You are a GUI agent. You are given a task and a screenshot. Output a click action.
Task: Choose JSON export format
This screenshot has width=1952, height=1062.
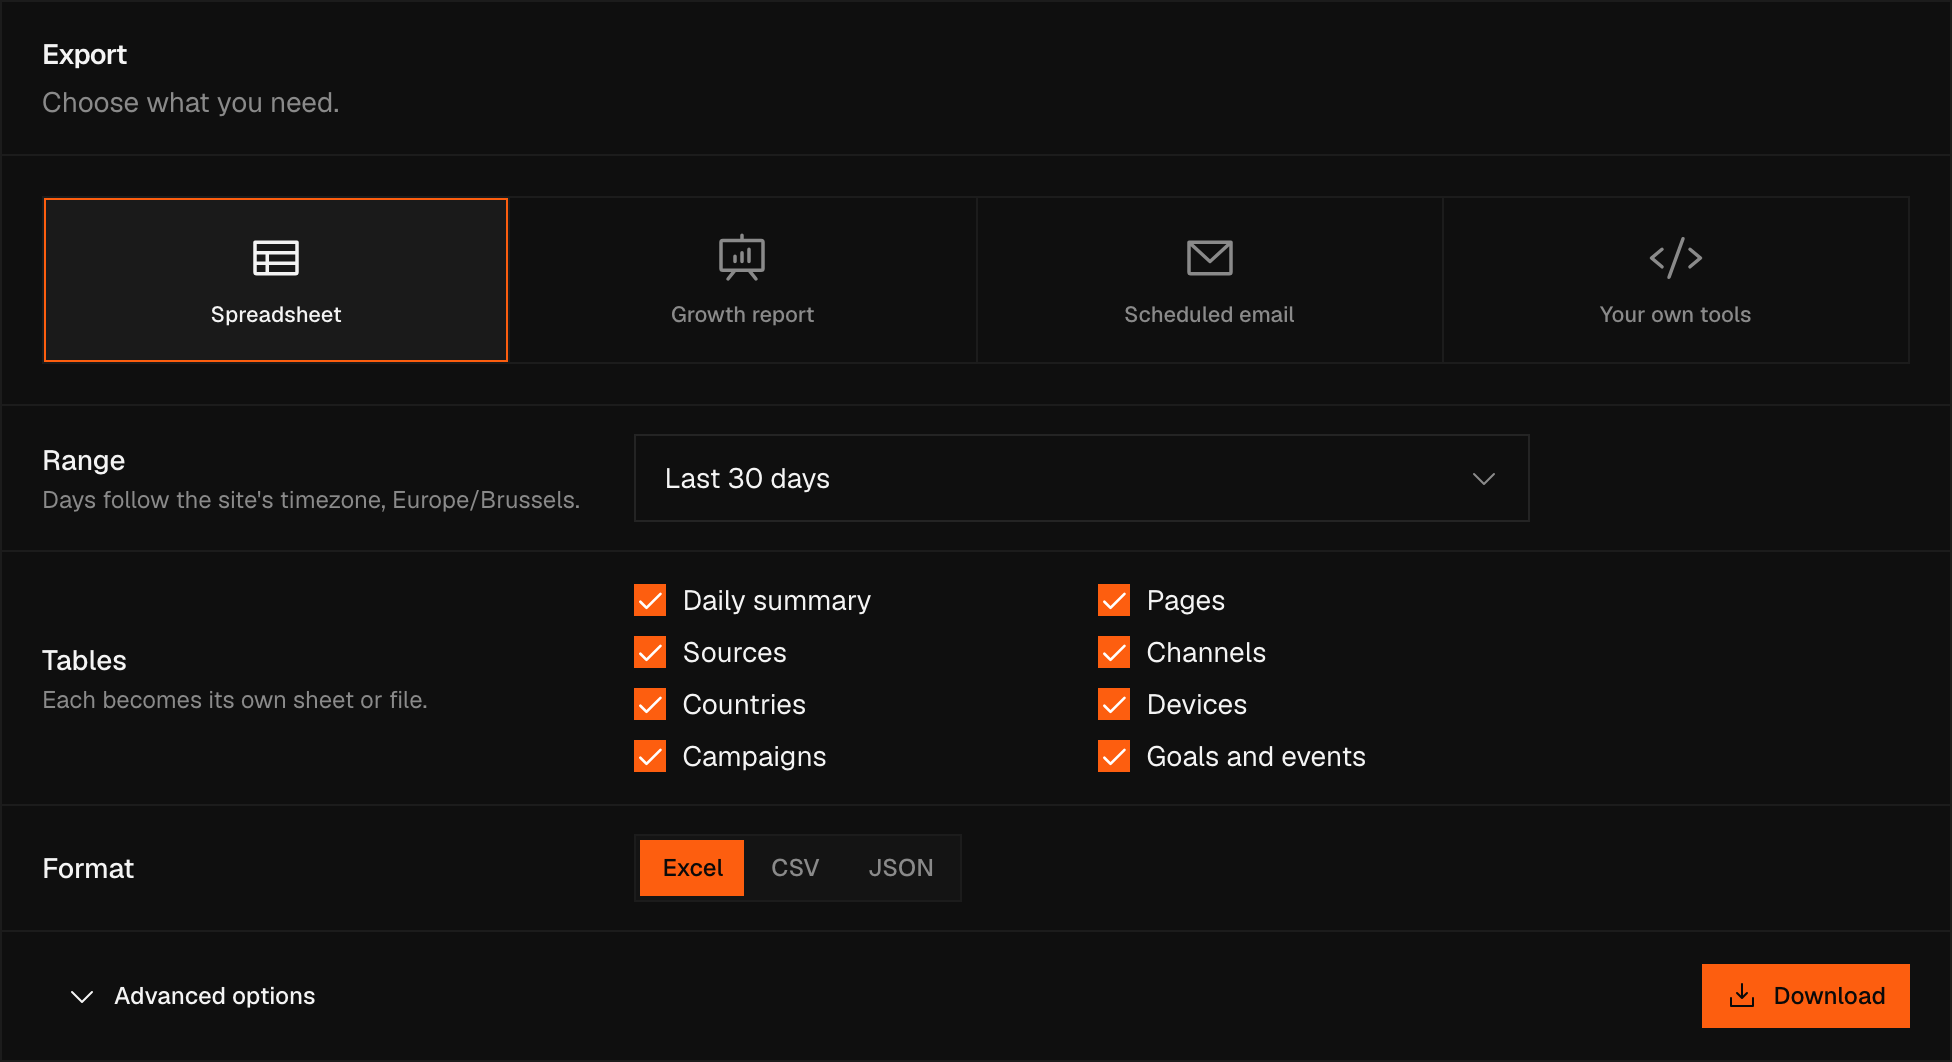[901, 868]
